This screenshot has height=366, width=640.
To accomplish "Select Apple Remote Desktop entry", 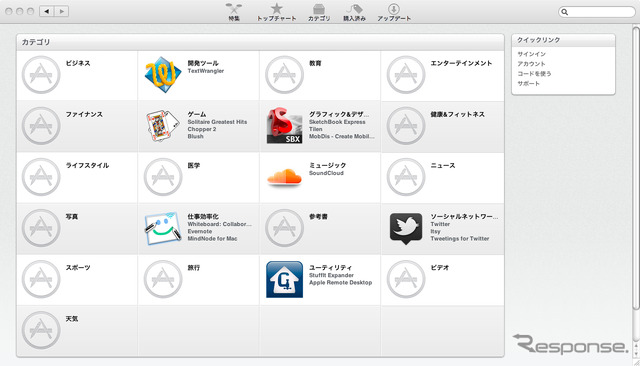I will [340, 283].
